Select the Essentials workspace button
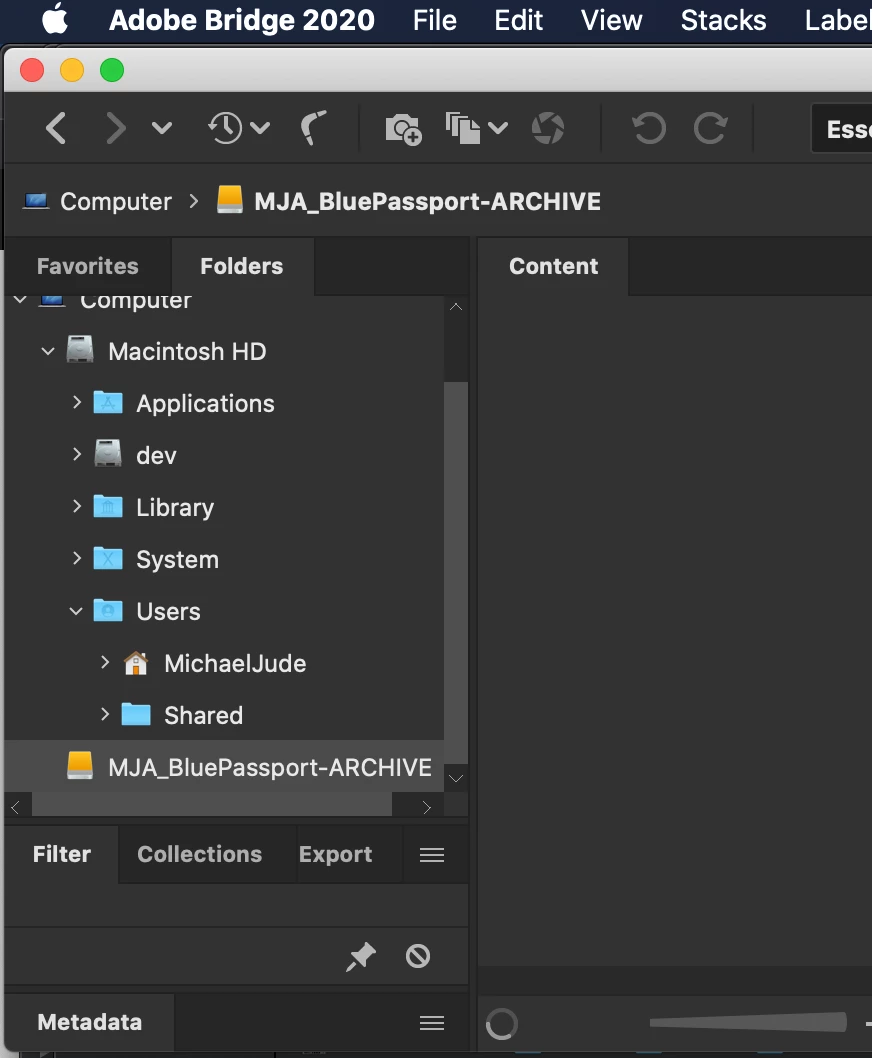The width and height of the screenshot is (872, 1058). [x=842, y=128]
